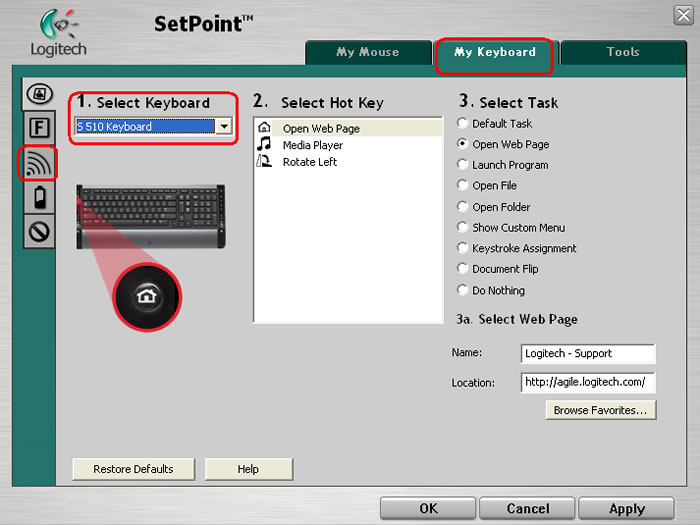
Task: Open the battery status sidebar icon
Action: [x=39, y=197]
